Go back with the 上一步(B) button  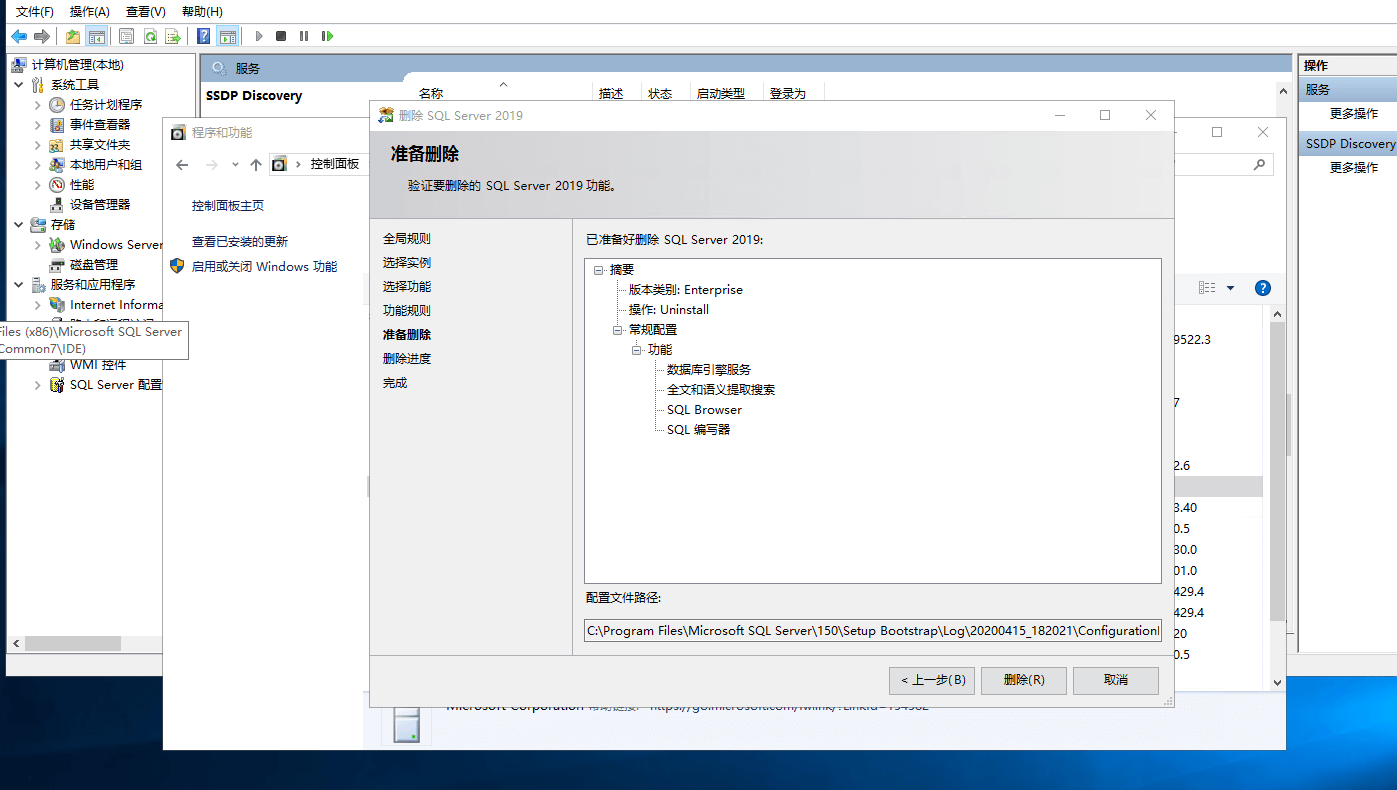pos(931,680)
